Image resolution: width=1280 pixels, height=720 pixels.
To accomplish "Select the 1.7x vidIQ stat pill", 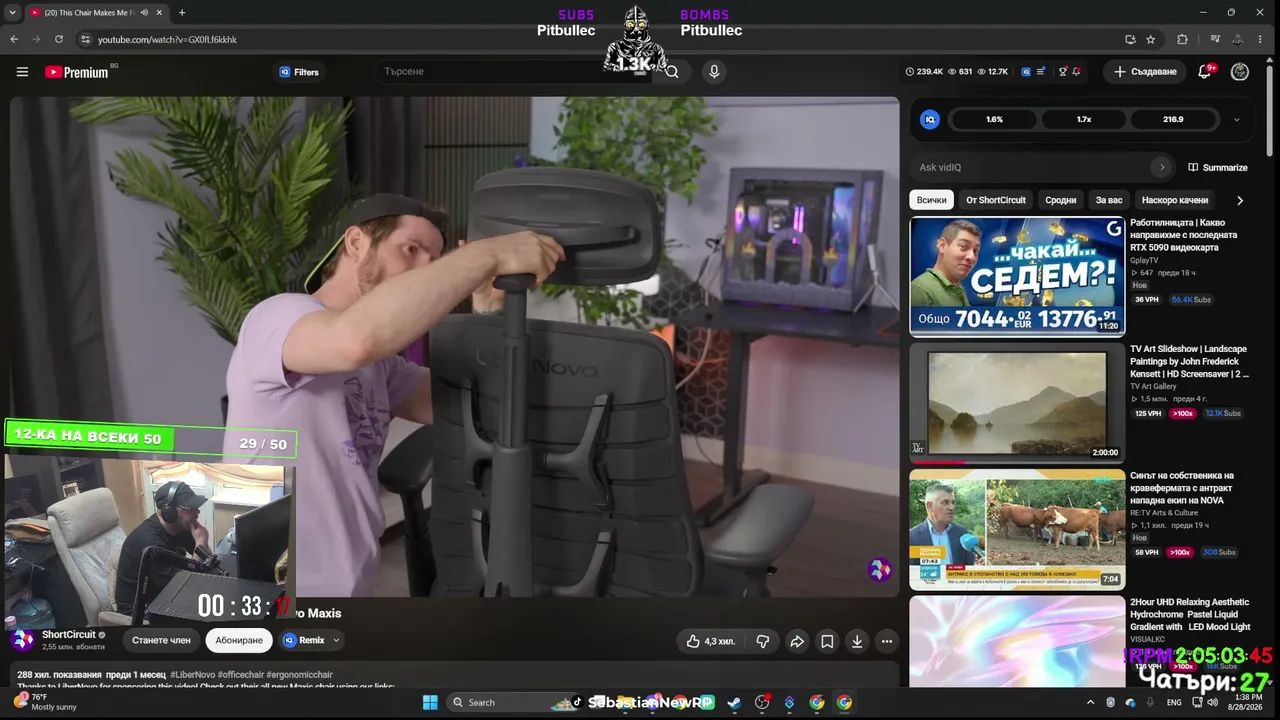I will point(1084,119).
